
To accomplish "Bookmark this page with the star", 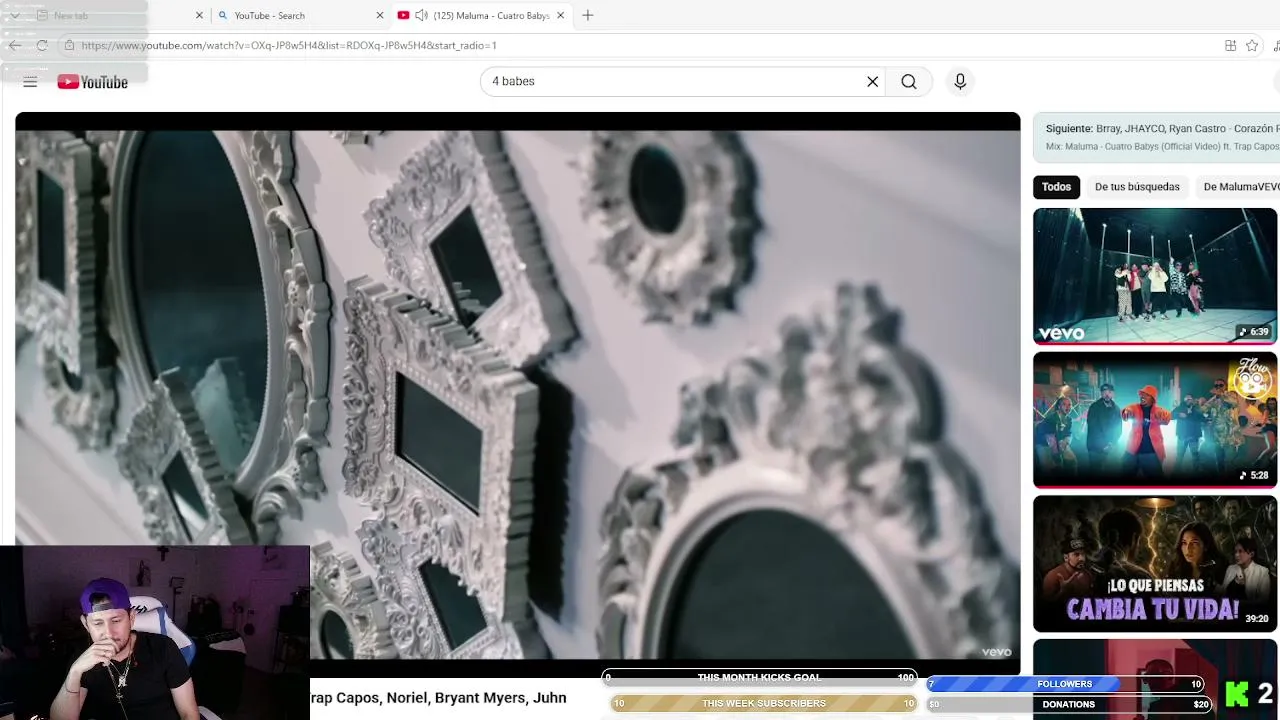I will point(1252,45).
